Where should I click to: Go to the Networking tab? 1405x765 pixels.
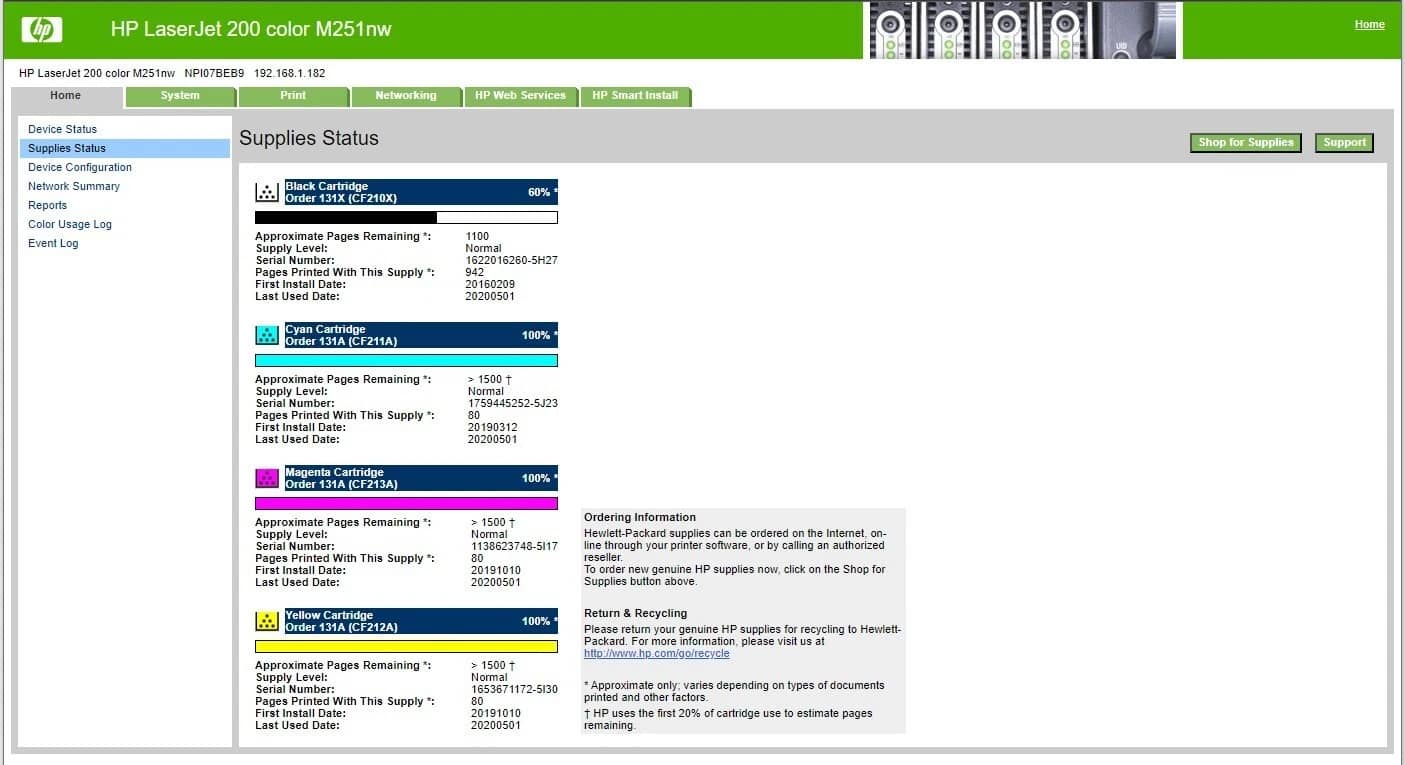(406, 96)
